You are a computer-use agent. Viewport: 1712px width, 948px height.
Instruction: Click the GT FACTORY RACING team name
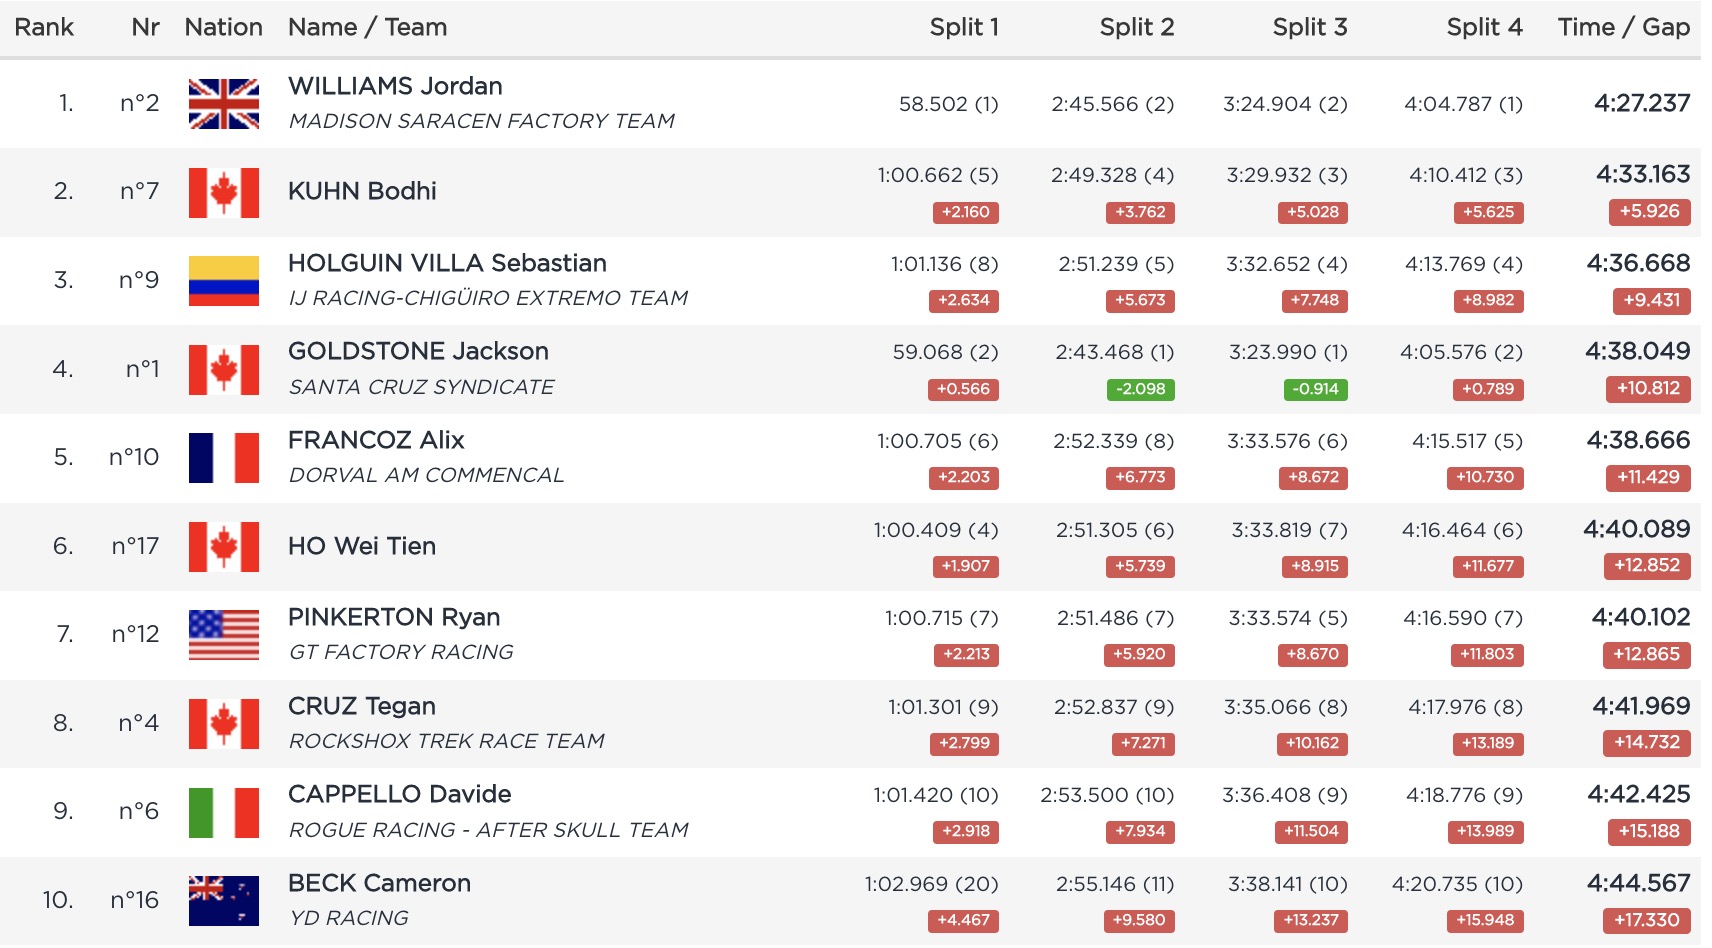401,652
